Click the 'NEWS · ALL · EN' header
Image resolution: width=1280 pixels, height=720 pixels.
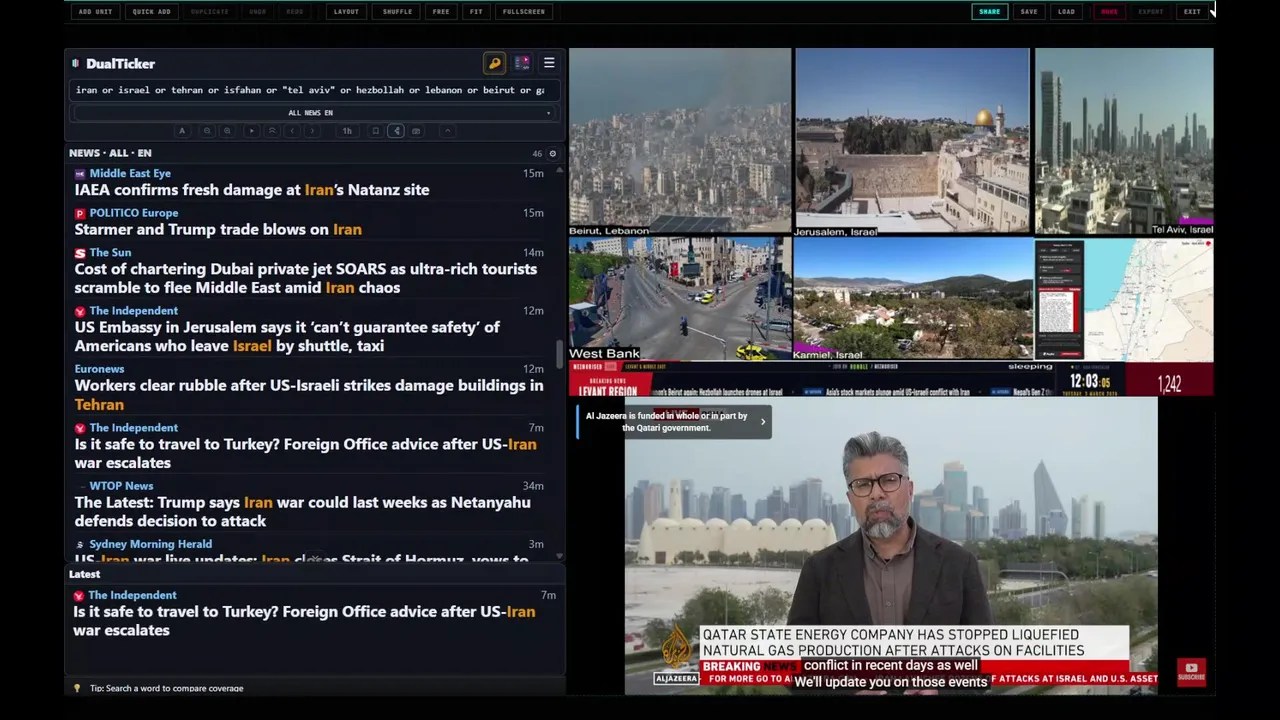coord(110,153)
